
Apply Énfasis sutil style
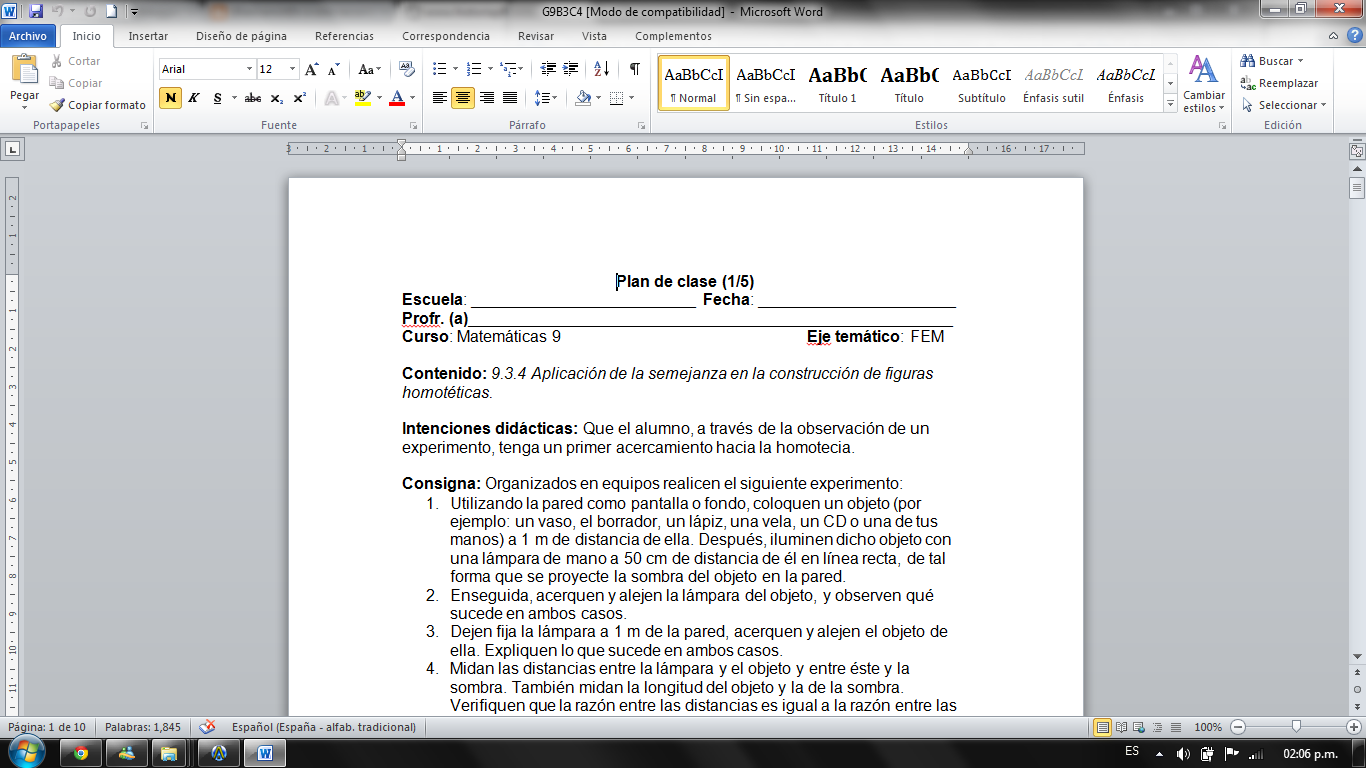point(1053,82)
